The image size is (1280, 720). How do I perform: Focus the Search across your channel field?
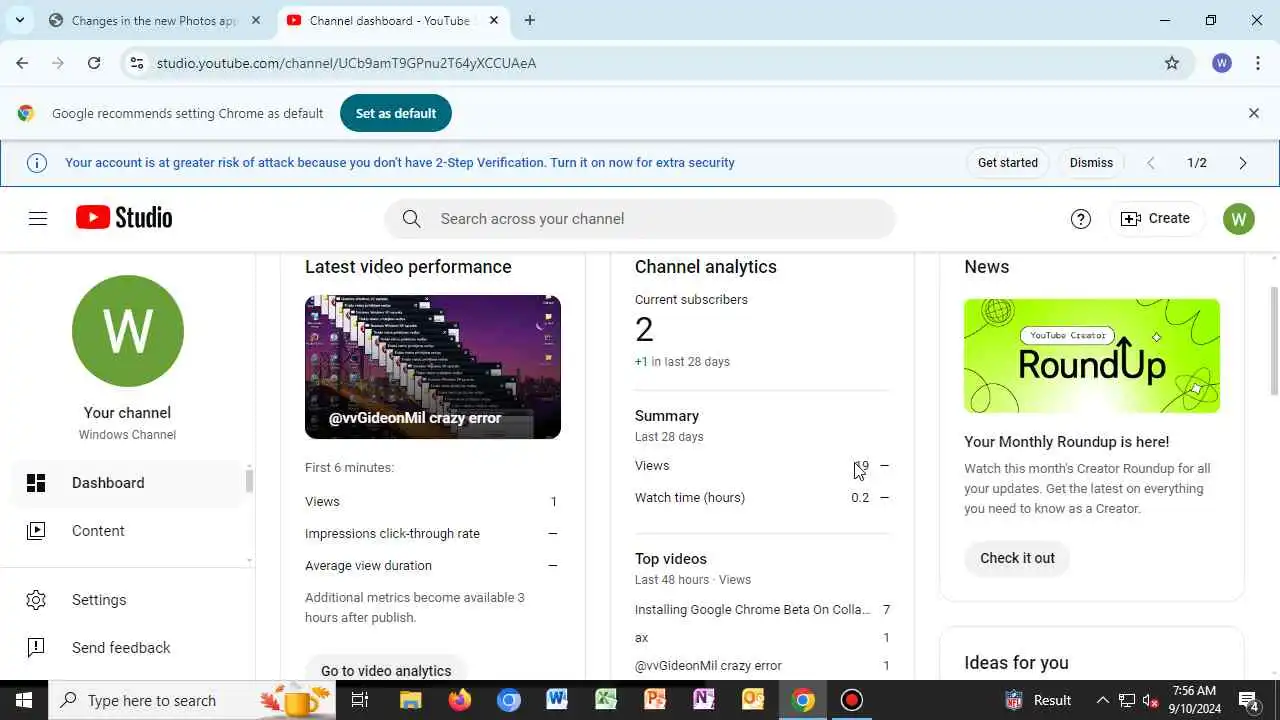point(640,219)
